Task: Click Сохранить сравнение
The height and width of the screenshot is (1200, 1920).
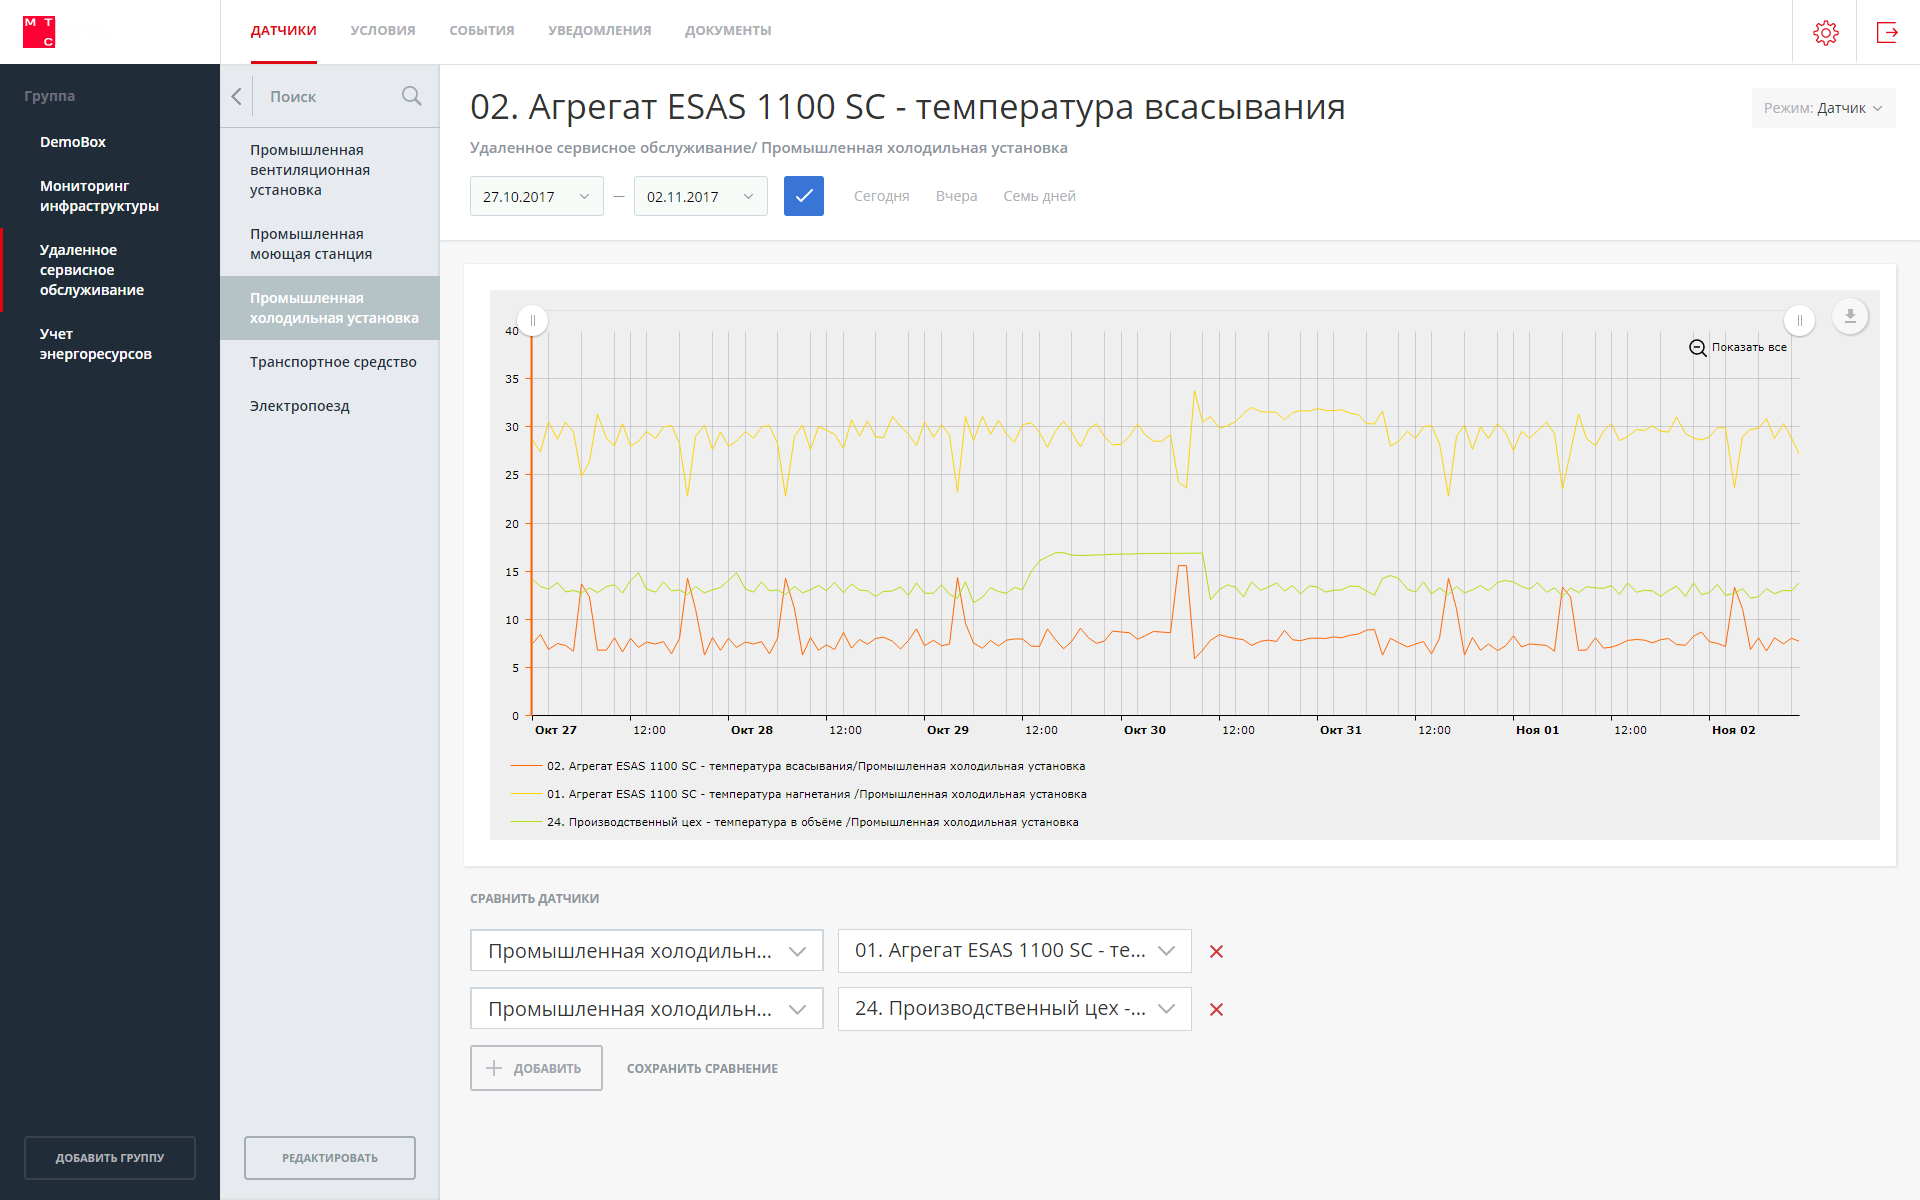Action: point(702,1068)
